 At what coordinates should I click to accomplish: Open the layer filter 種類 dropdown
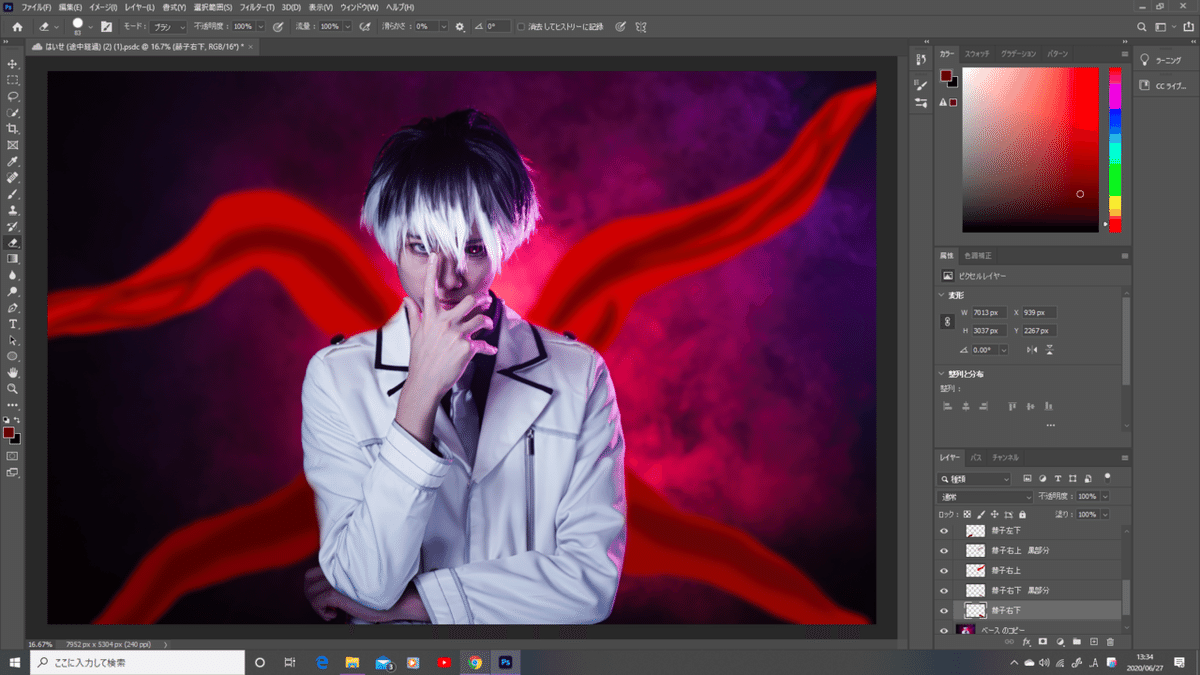click(976, 478)
